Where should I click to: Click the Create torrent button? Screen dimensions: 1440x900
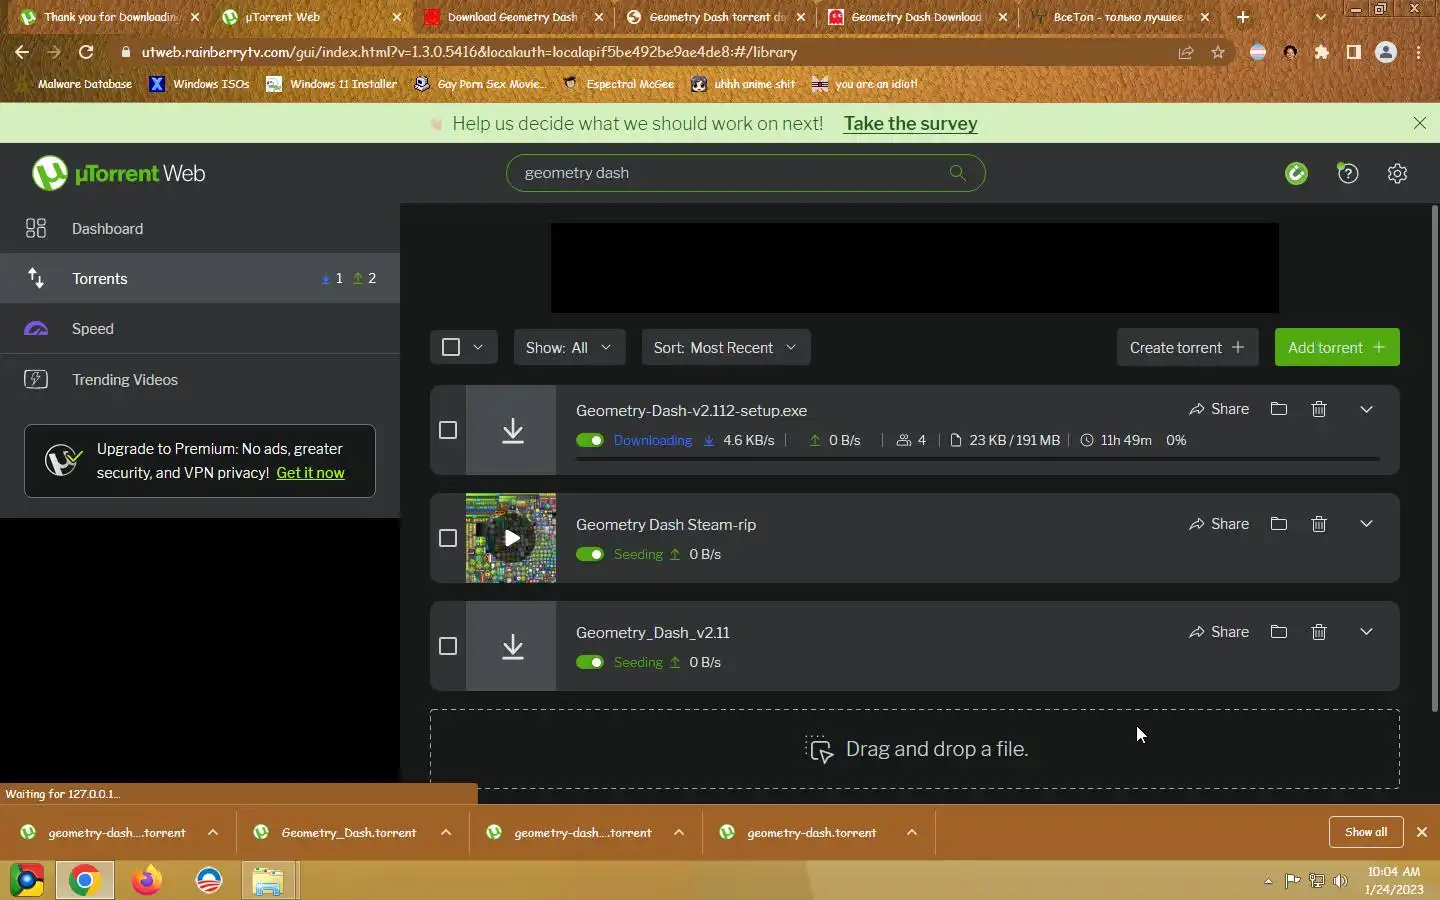[1187, 347]
